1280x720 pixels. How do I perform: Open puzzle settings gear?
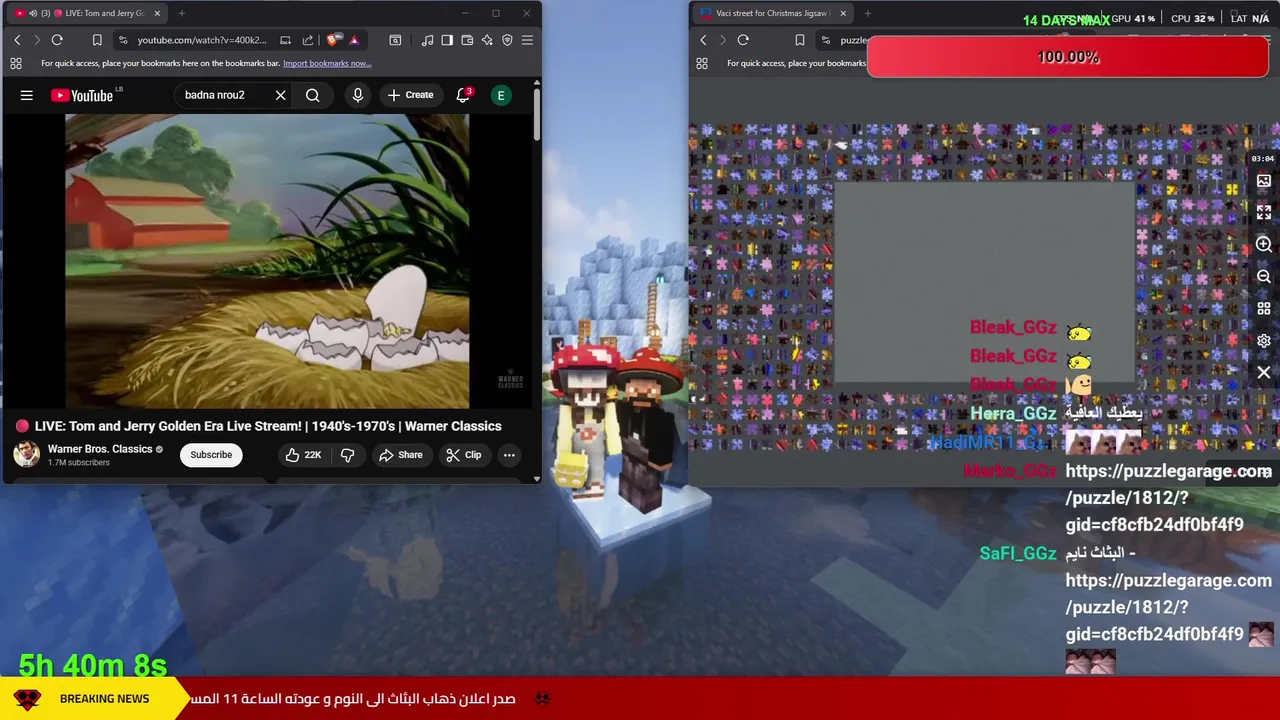pos(1264,341)
